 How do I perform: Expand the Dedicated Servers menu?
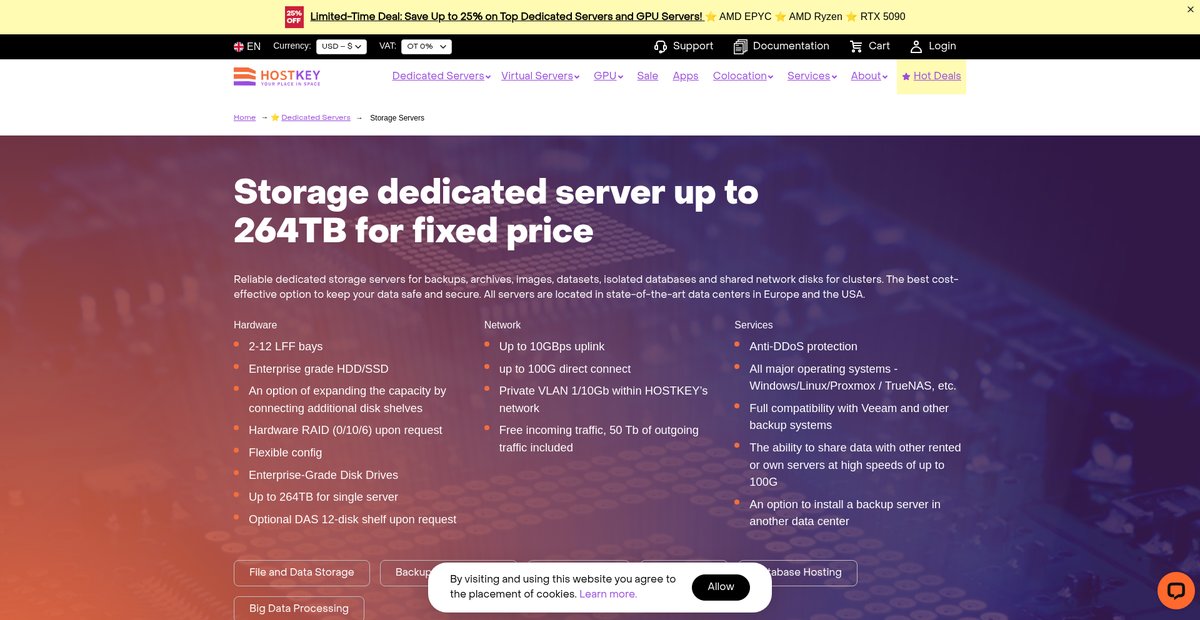click(x=441, y=76)
